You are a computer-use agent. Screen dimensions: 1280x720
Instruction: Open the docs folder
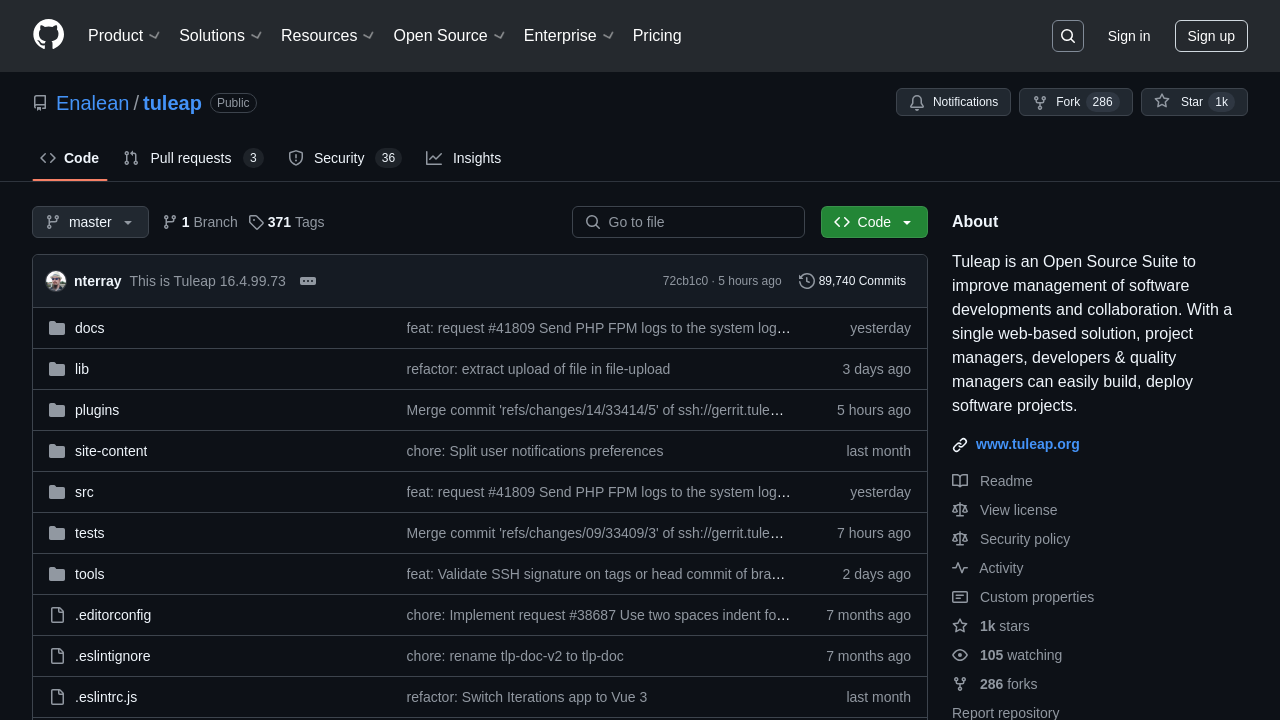[x=89, y=328]
